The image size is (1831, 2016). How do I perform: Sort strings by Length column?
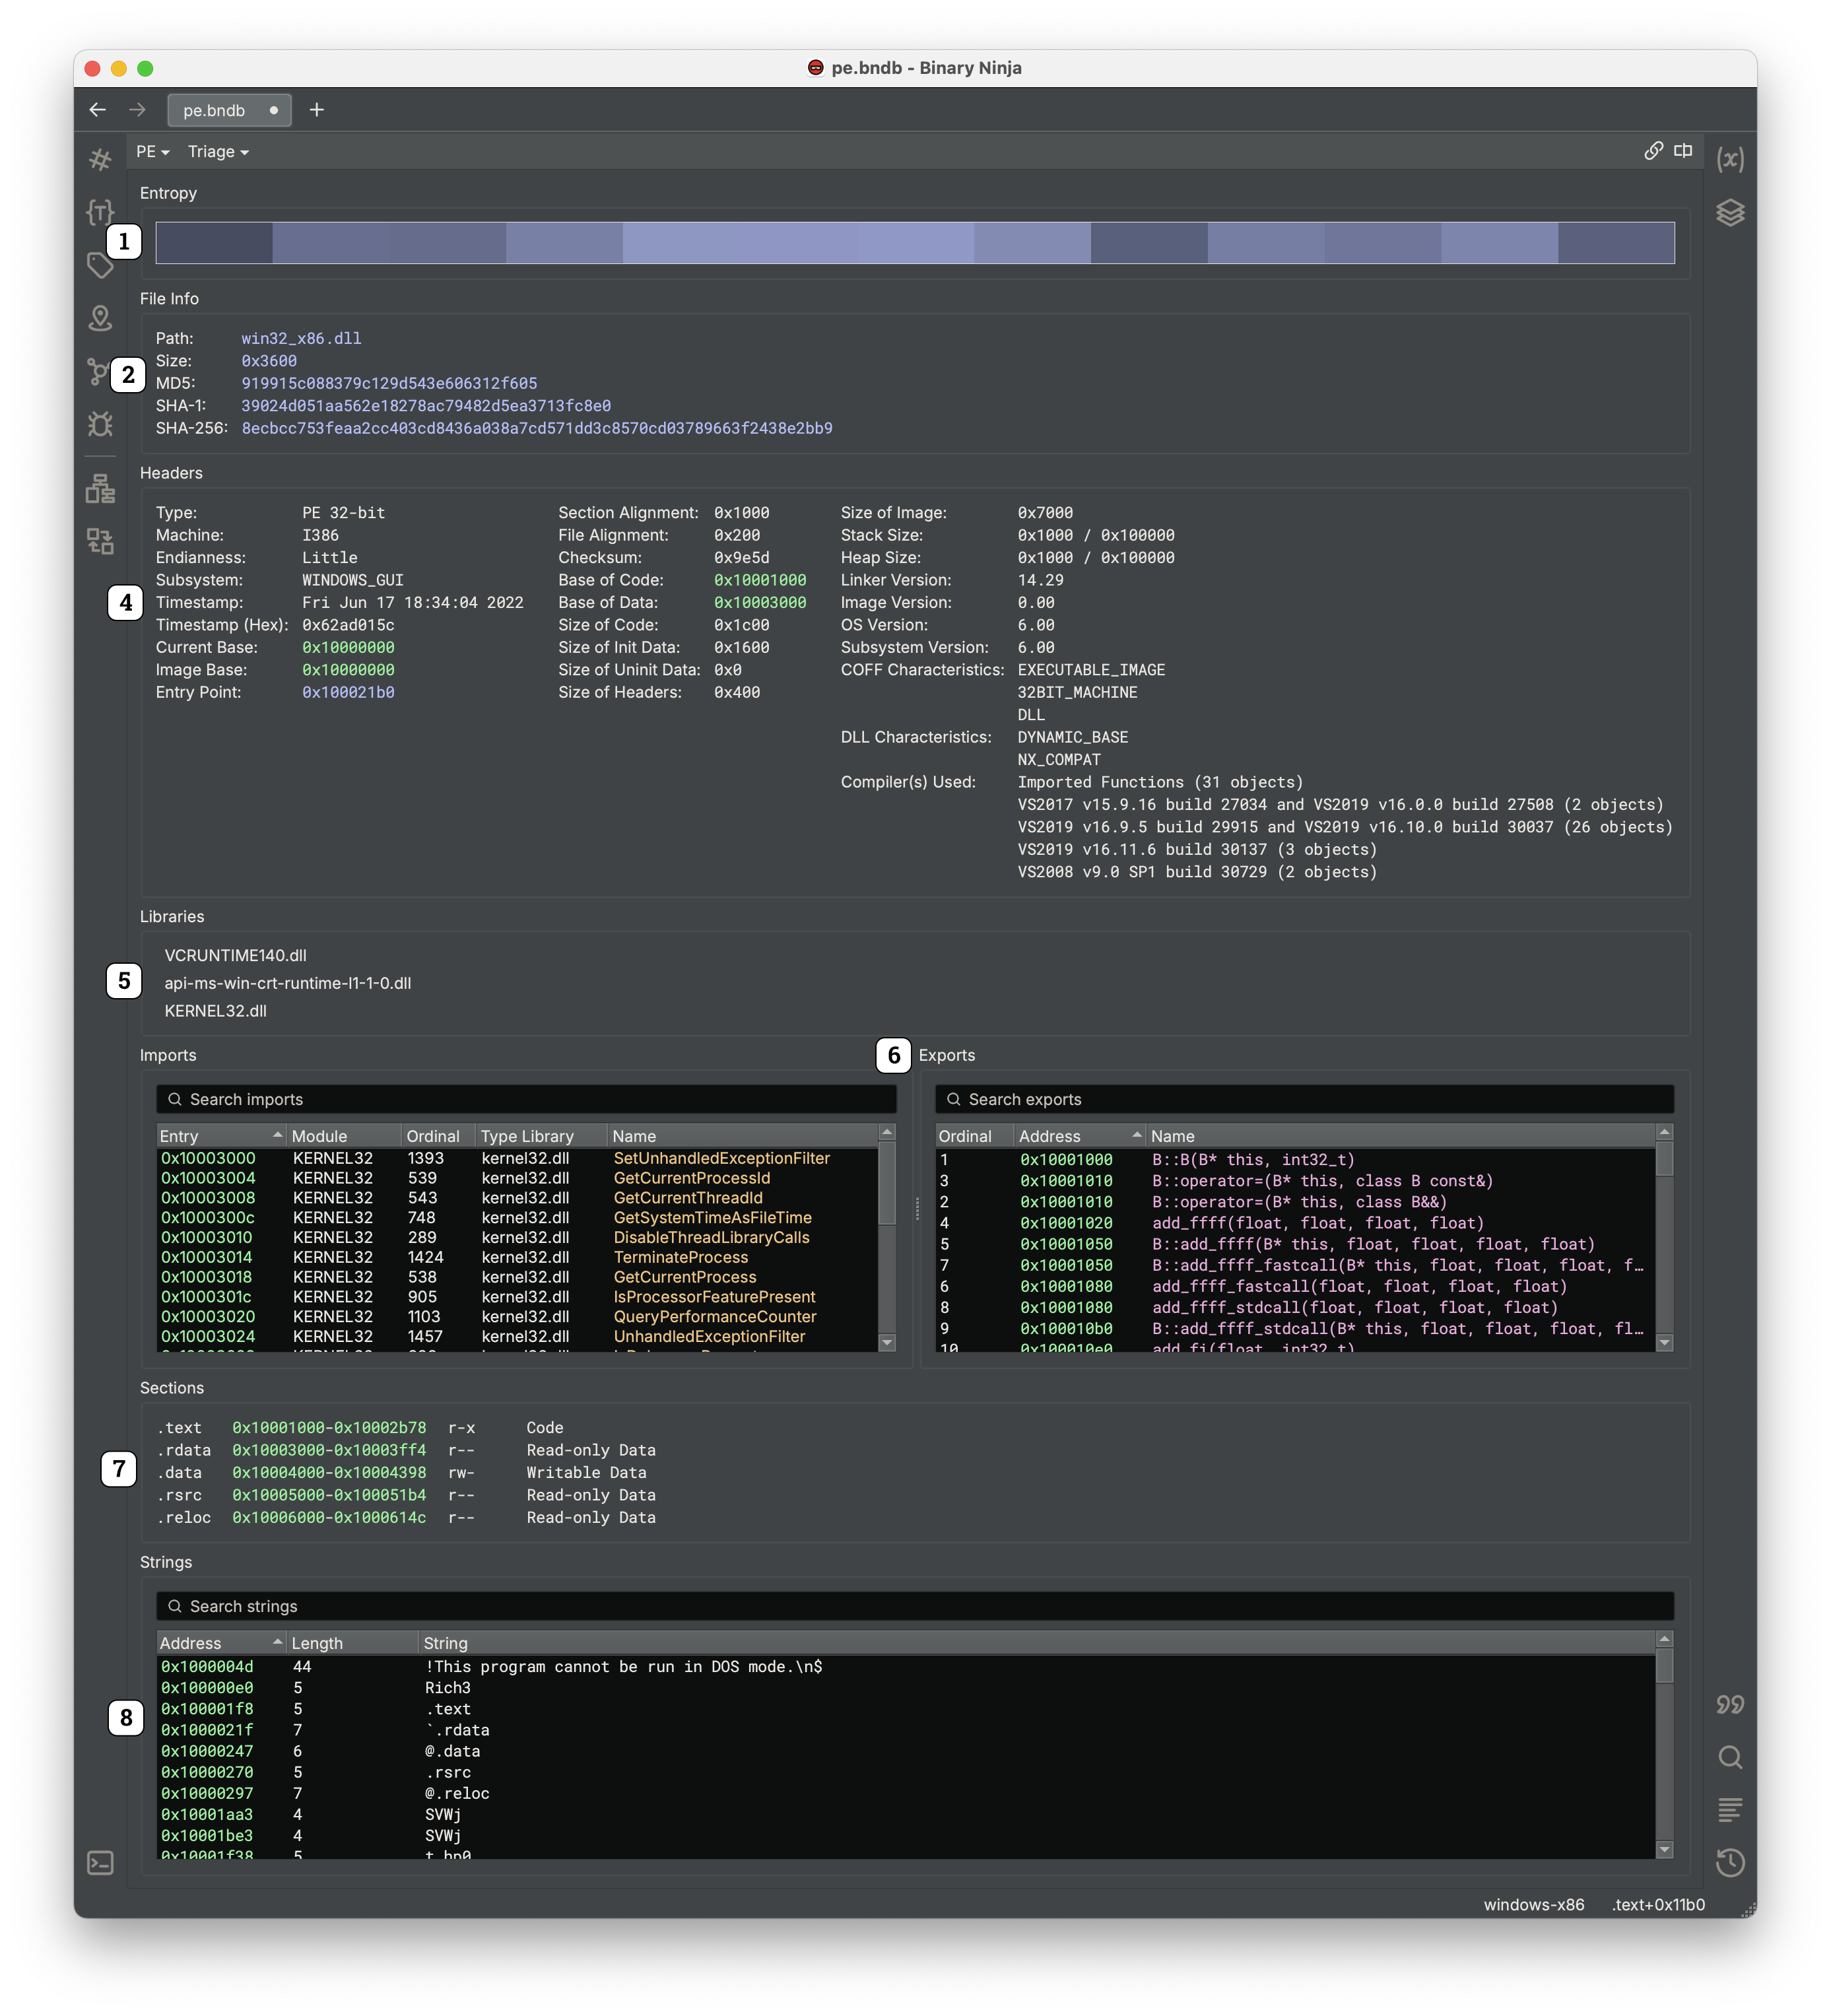(x=352, y=1643)
